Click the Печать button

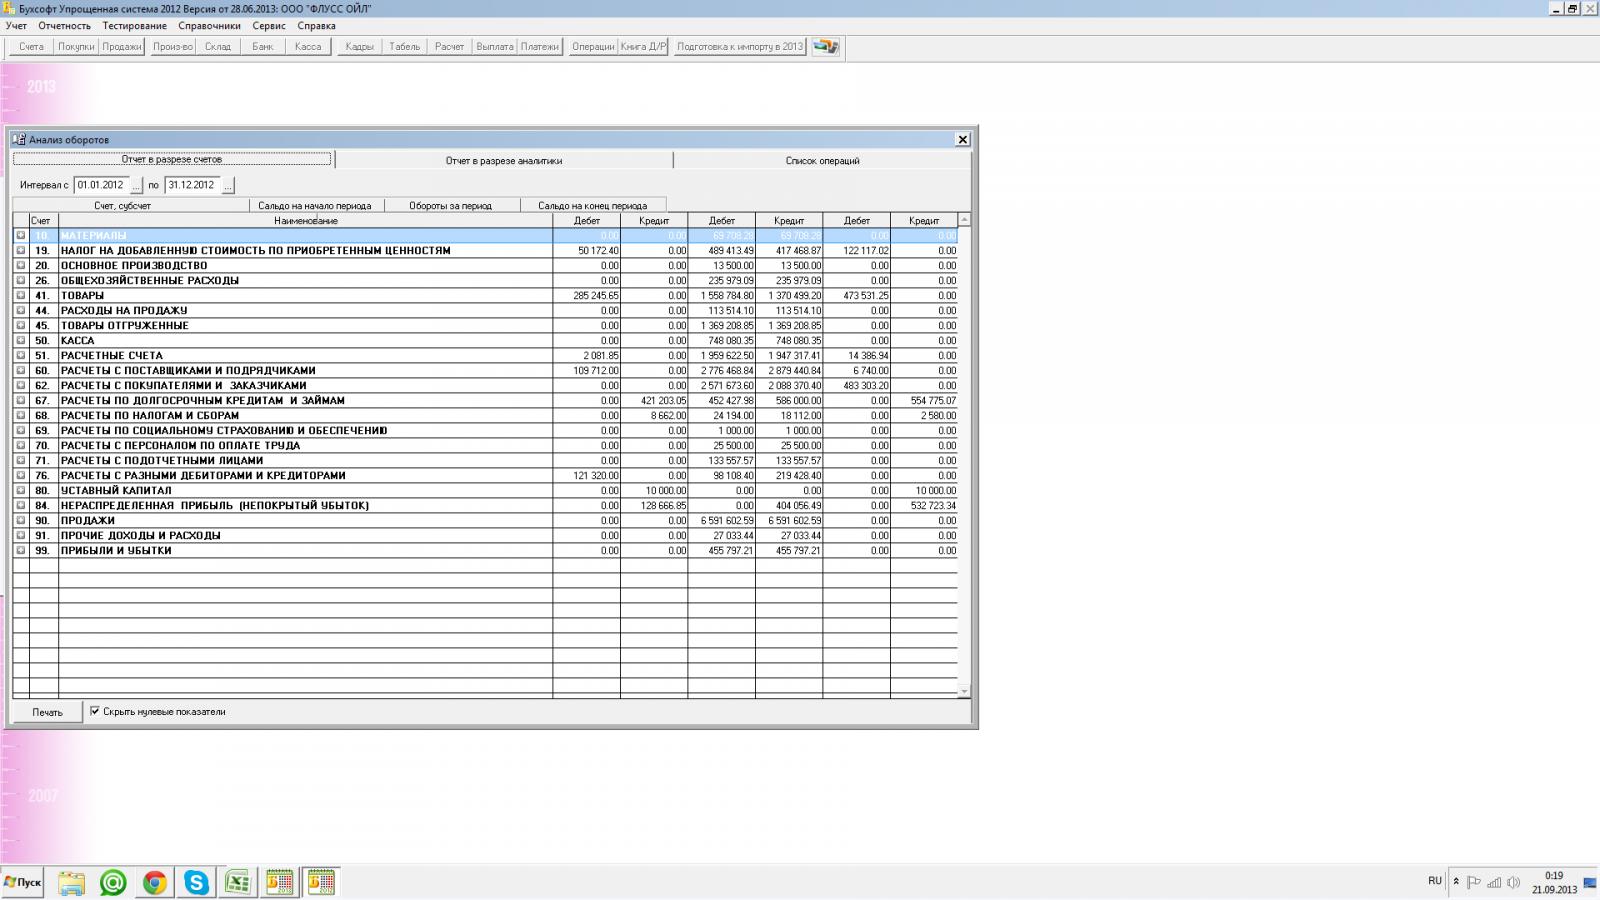(x=47, y=712)
